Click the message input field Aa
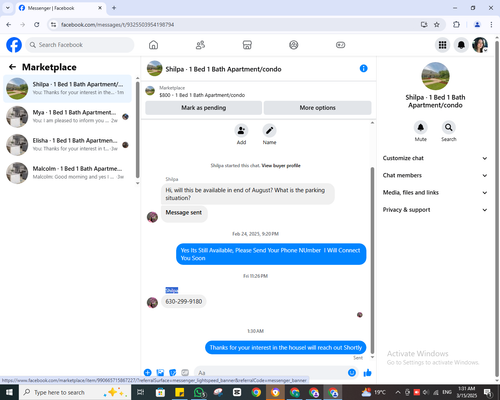This screenshot has width=500, height=400. pyautogui.click(x=270, y=373)
